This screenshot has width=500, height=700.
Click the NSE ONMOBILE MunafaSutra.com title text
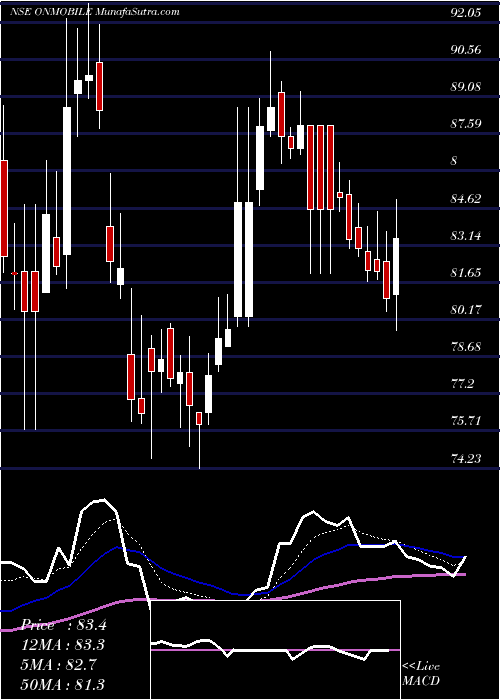[x=95, y=11]
